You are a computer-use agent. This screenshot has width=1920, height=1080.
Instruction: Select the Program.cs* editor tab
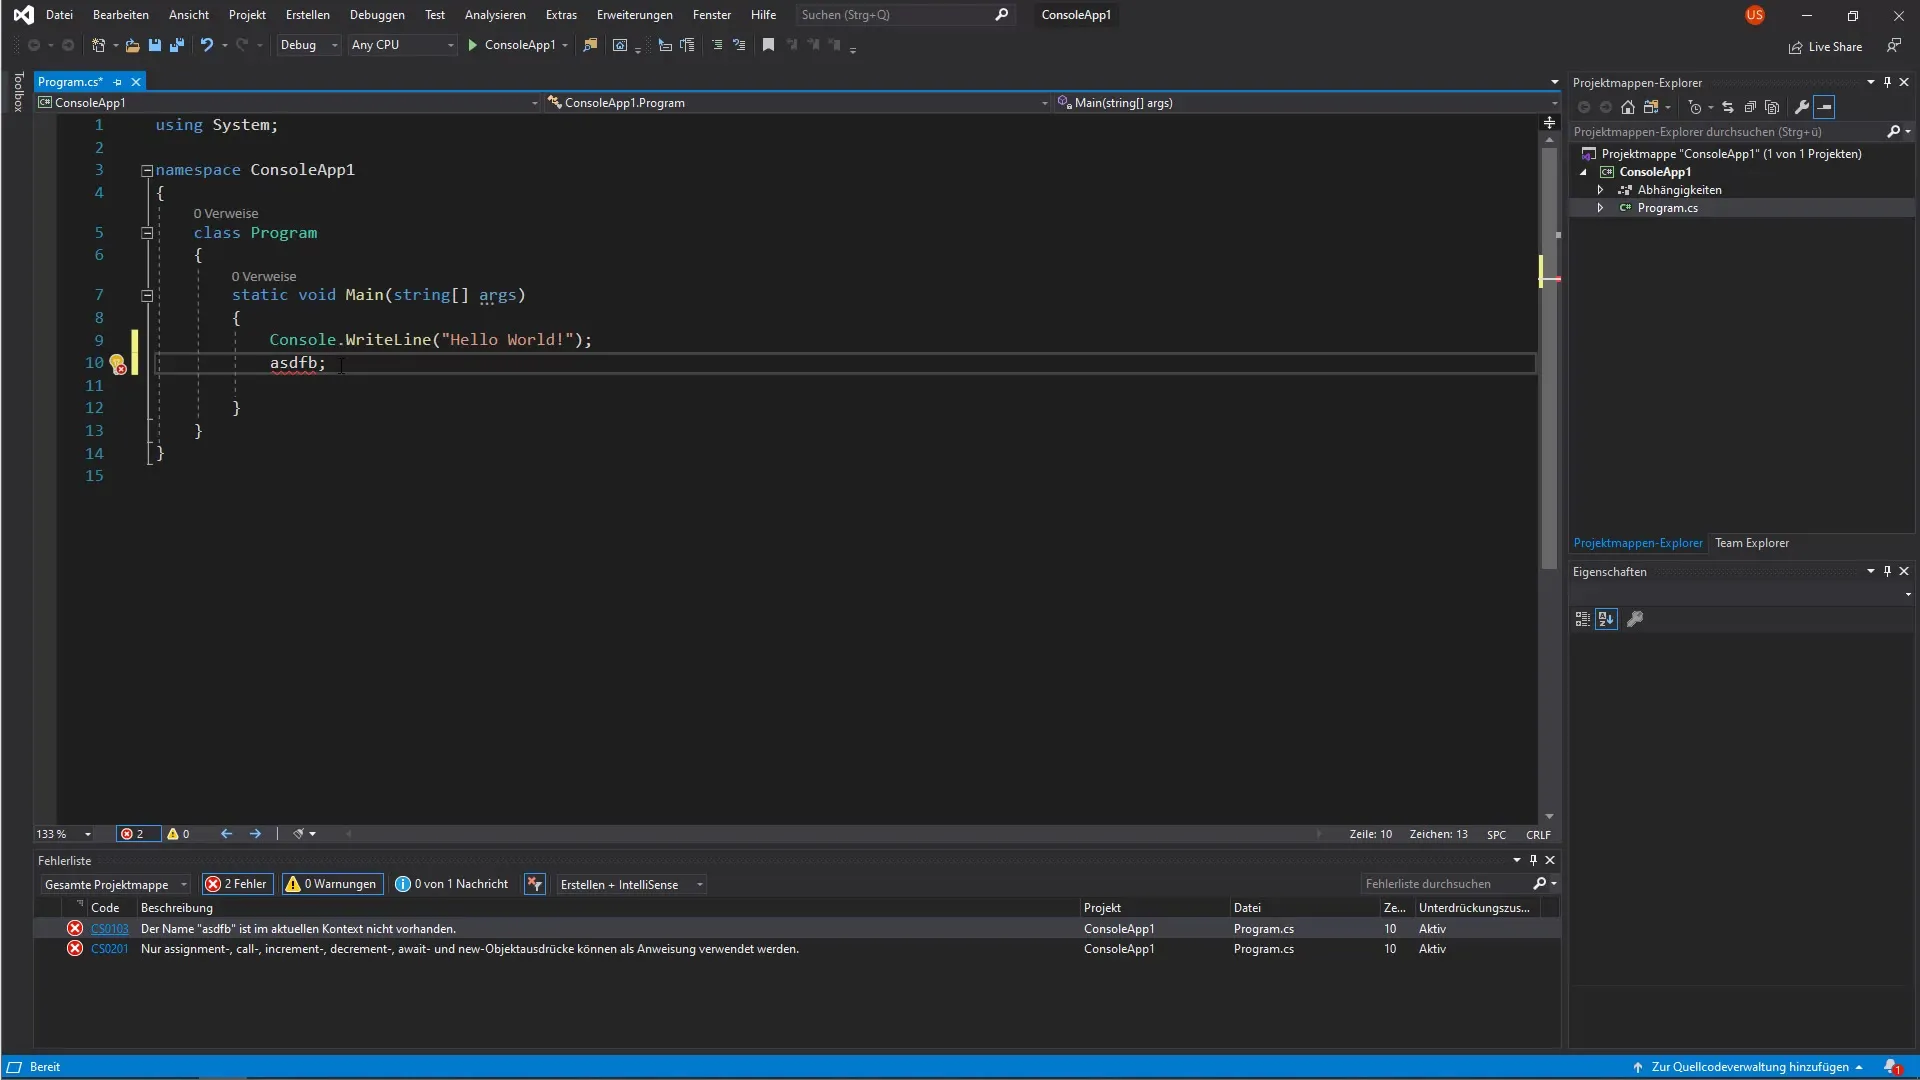(x=70, y=82)
